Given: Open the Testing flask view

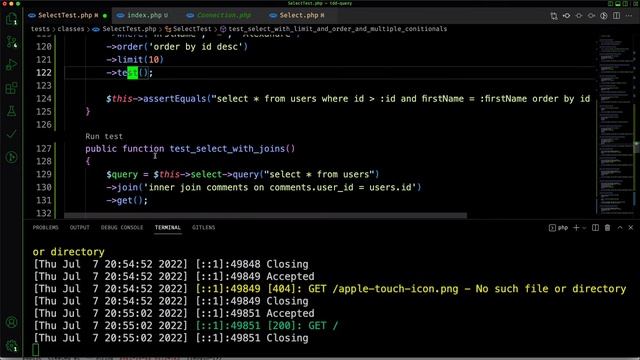Looking at the screenshot, I should coord(11,111).
